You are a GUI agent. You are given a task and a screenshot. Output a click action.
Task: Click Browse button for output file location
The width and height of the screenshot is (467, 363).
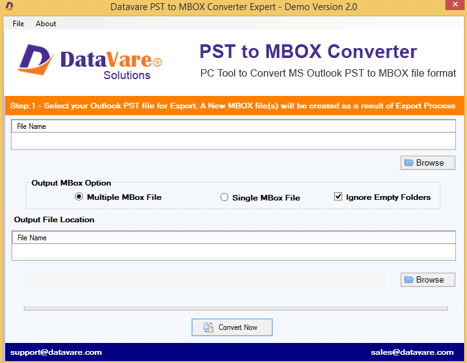pyautogui.click(x=428, y=280)
